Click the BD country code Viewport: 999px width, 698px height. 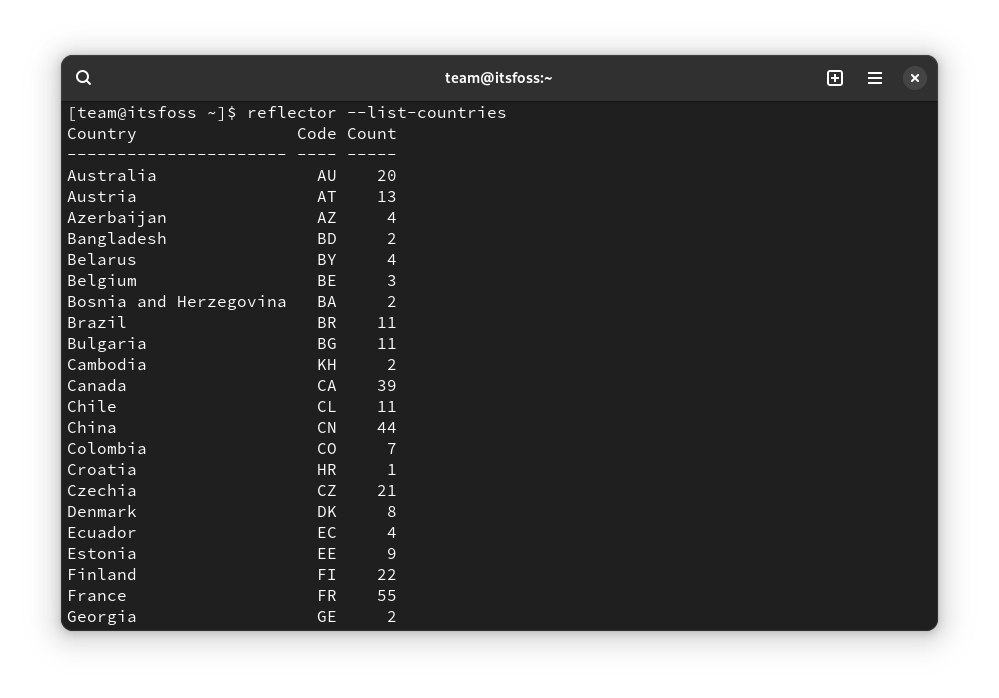[327, 239]
